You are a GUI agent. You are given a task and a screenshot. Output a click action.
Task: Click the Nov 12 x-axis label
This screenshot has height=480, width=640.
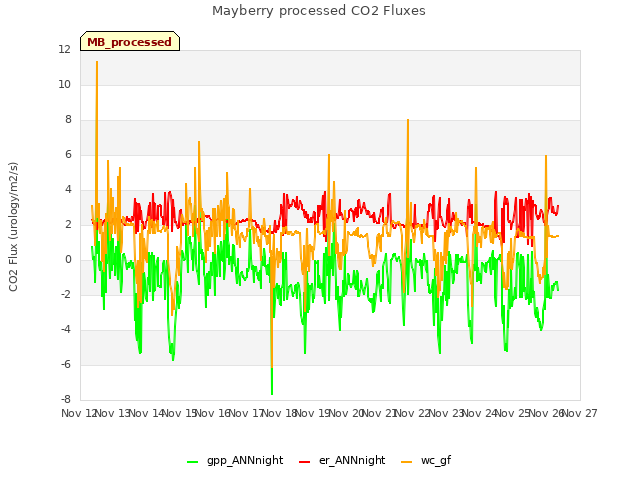click(79, 413)
